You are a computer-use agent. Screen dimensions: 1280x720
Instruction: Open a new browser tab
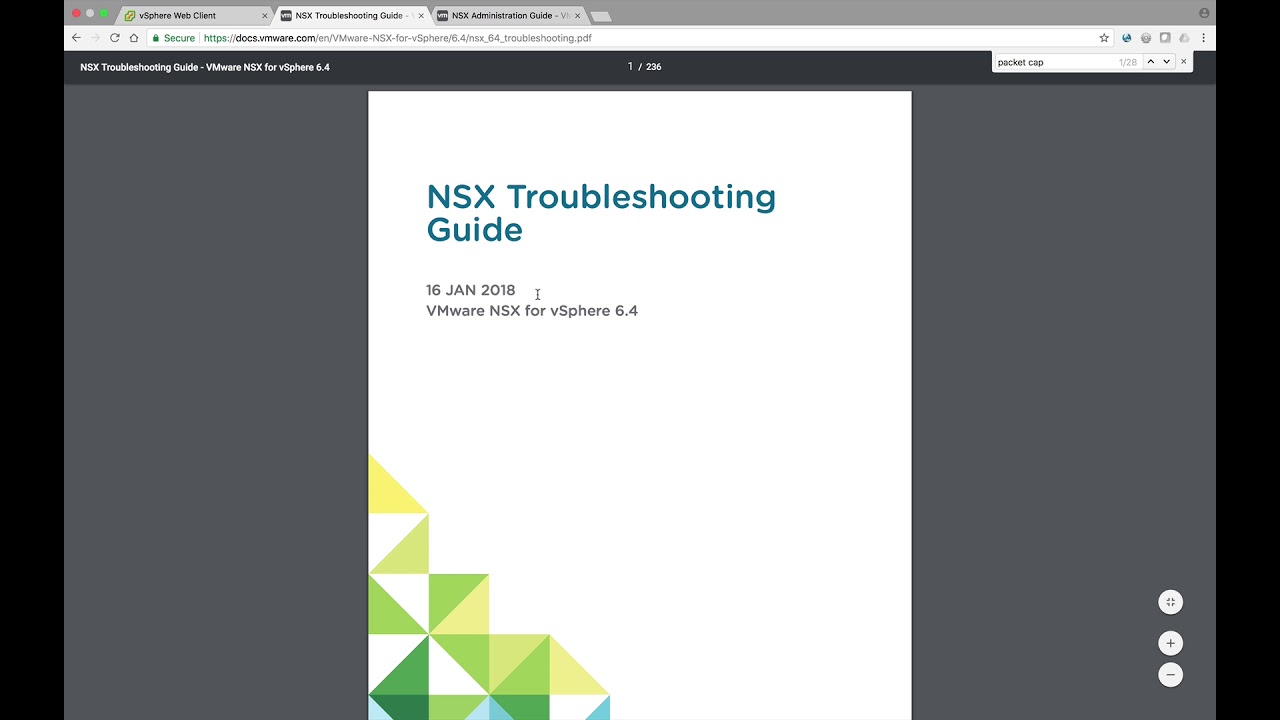600,16
